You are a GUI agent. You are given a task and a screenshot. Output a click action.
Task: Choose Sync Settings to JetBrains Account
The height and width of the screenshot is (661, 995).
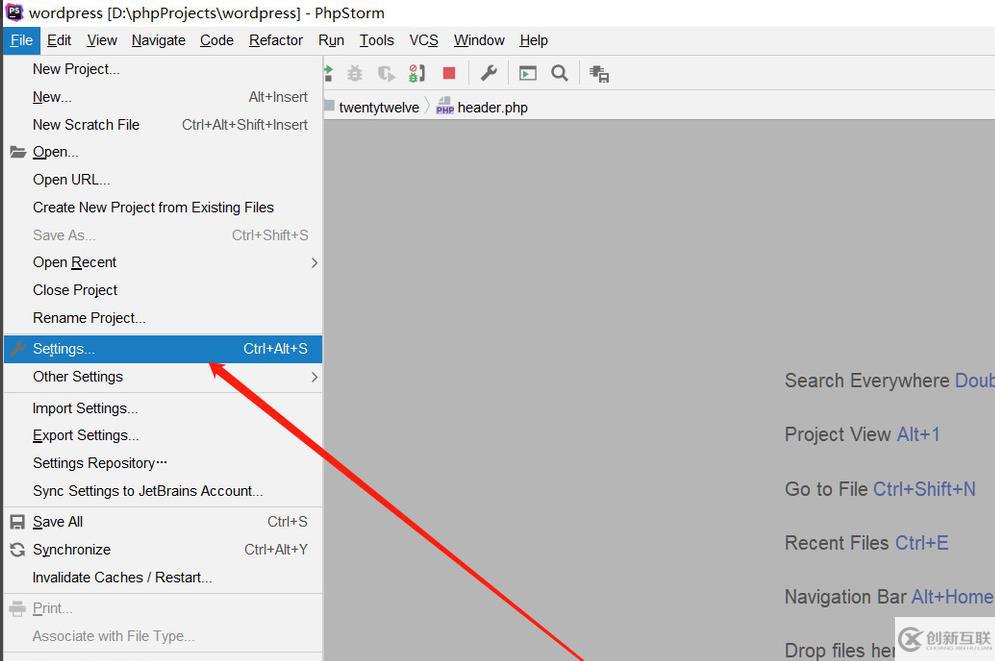[163, 491]
